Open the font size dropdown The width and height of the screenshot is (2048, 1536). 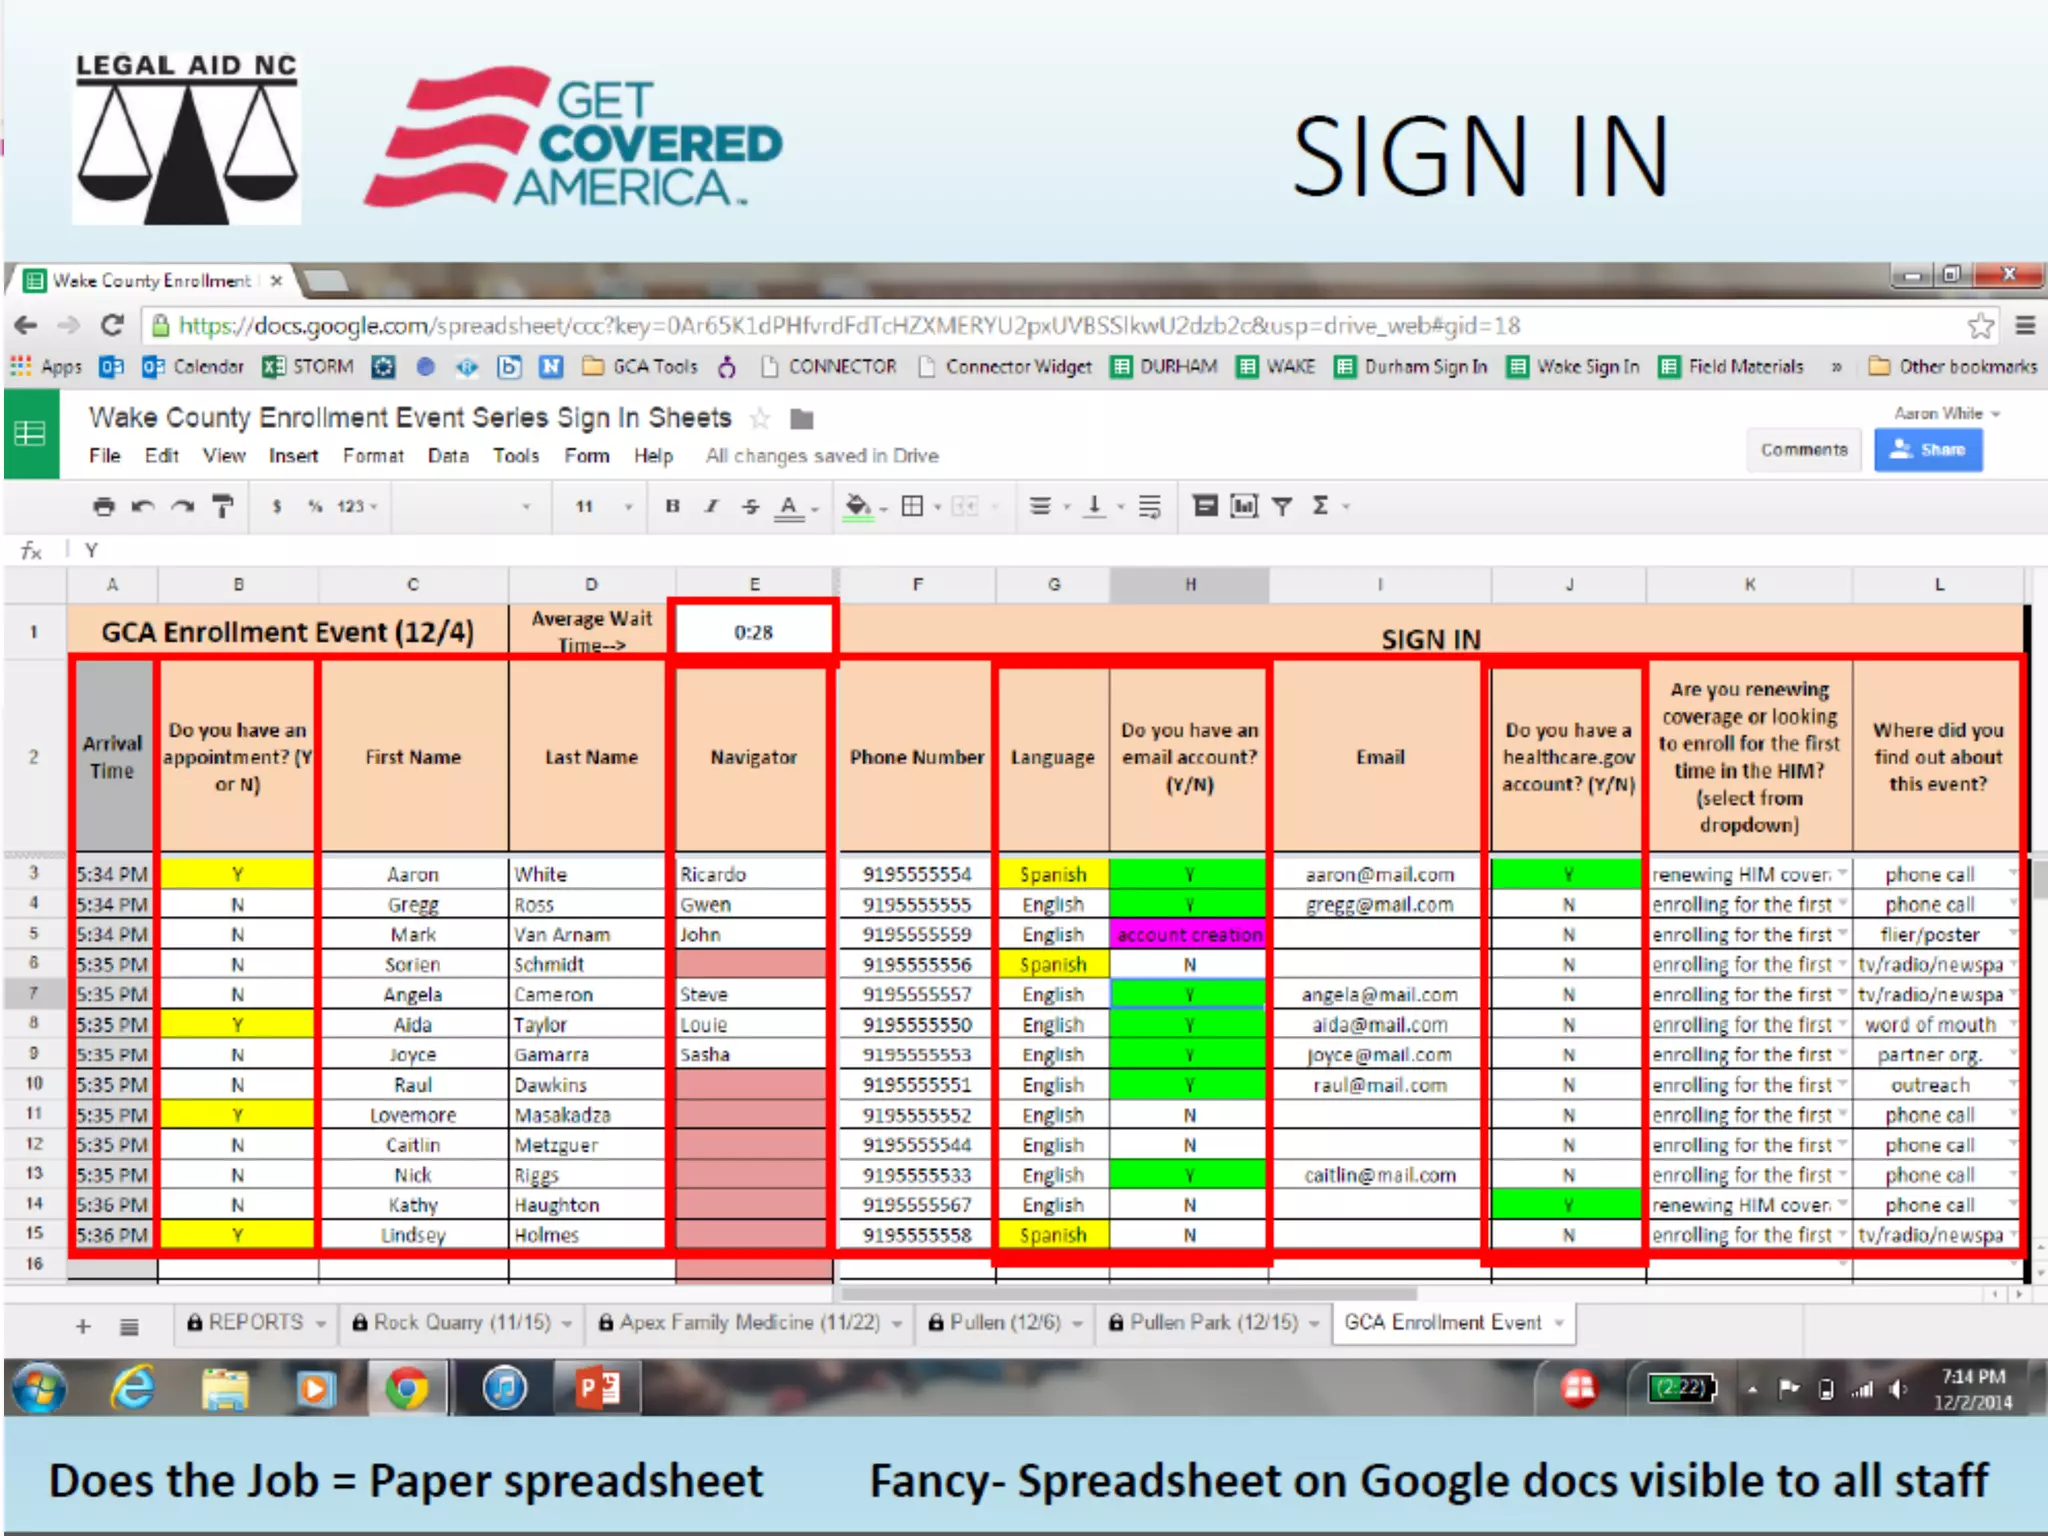point(603,506)
